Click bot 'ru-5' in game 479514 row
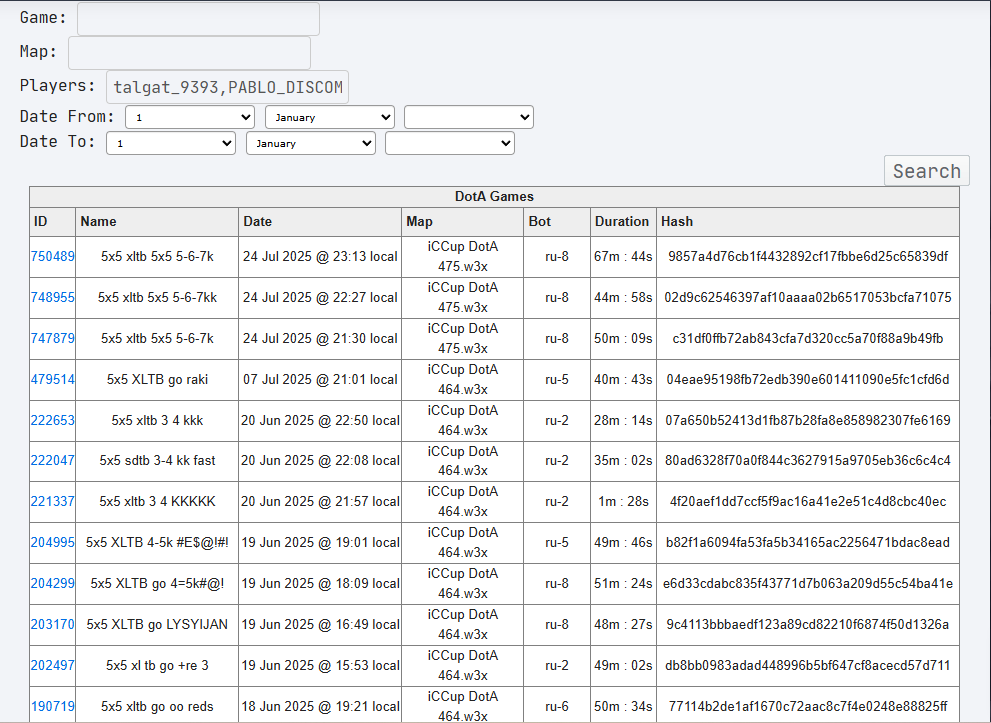Viewport: 991px width, 723px height. [557, 380]
